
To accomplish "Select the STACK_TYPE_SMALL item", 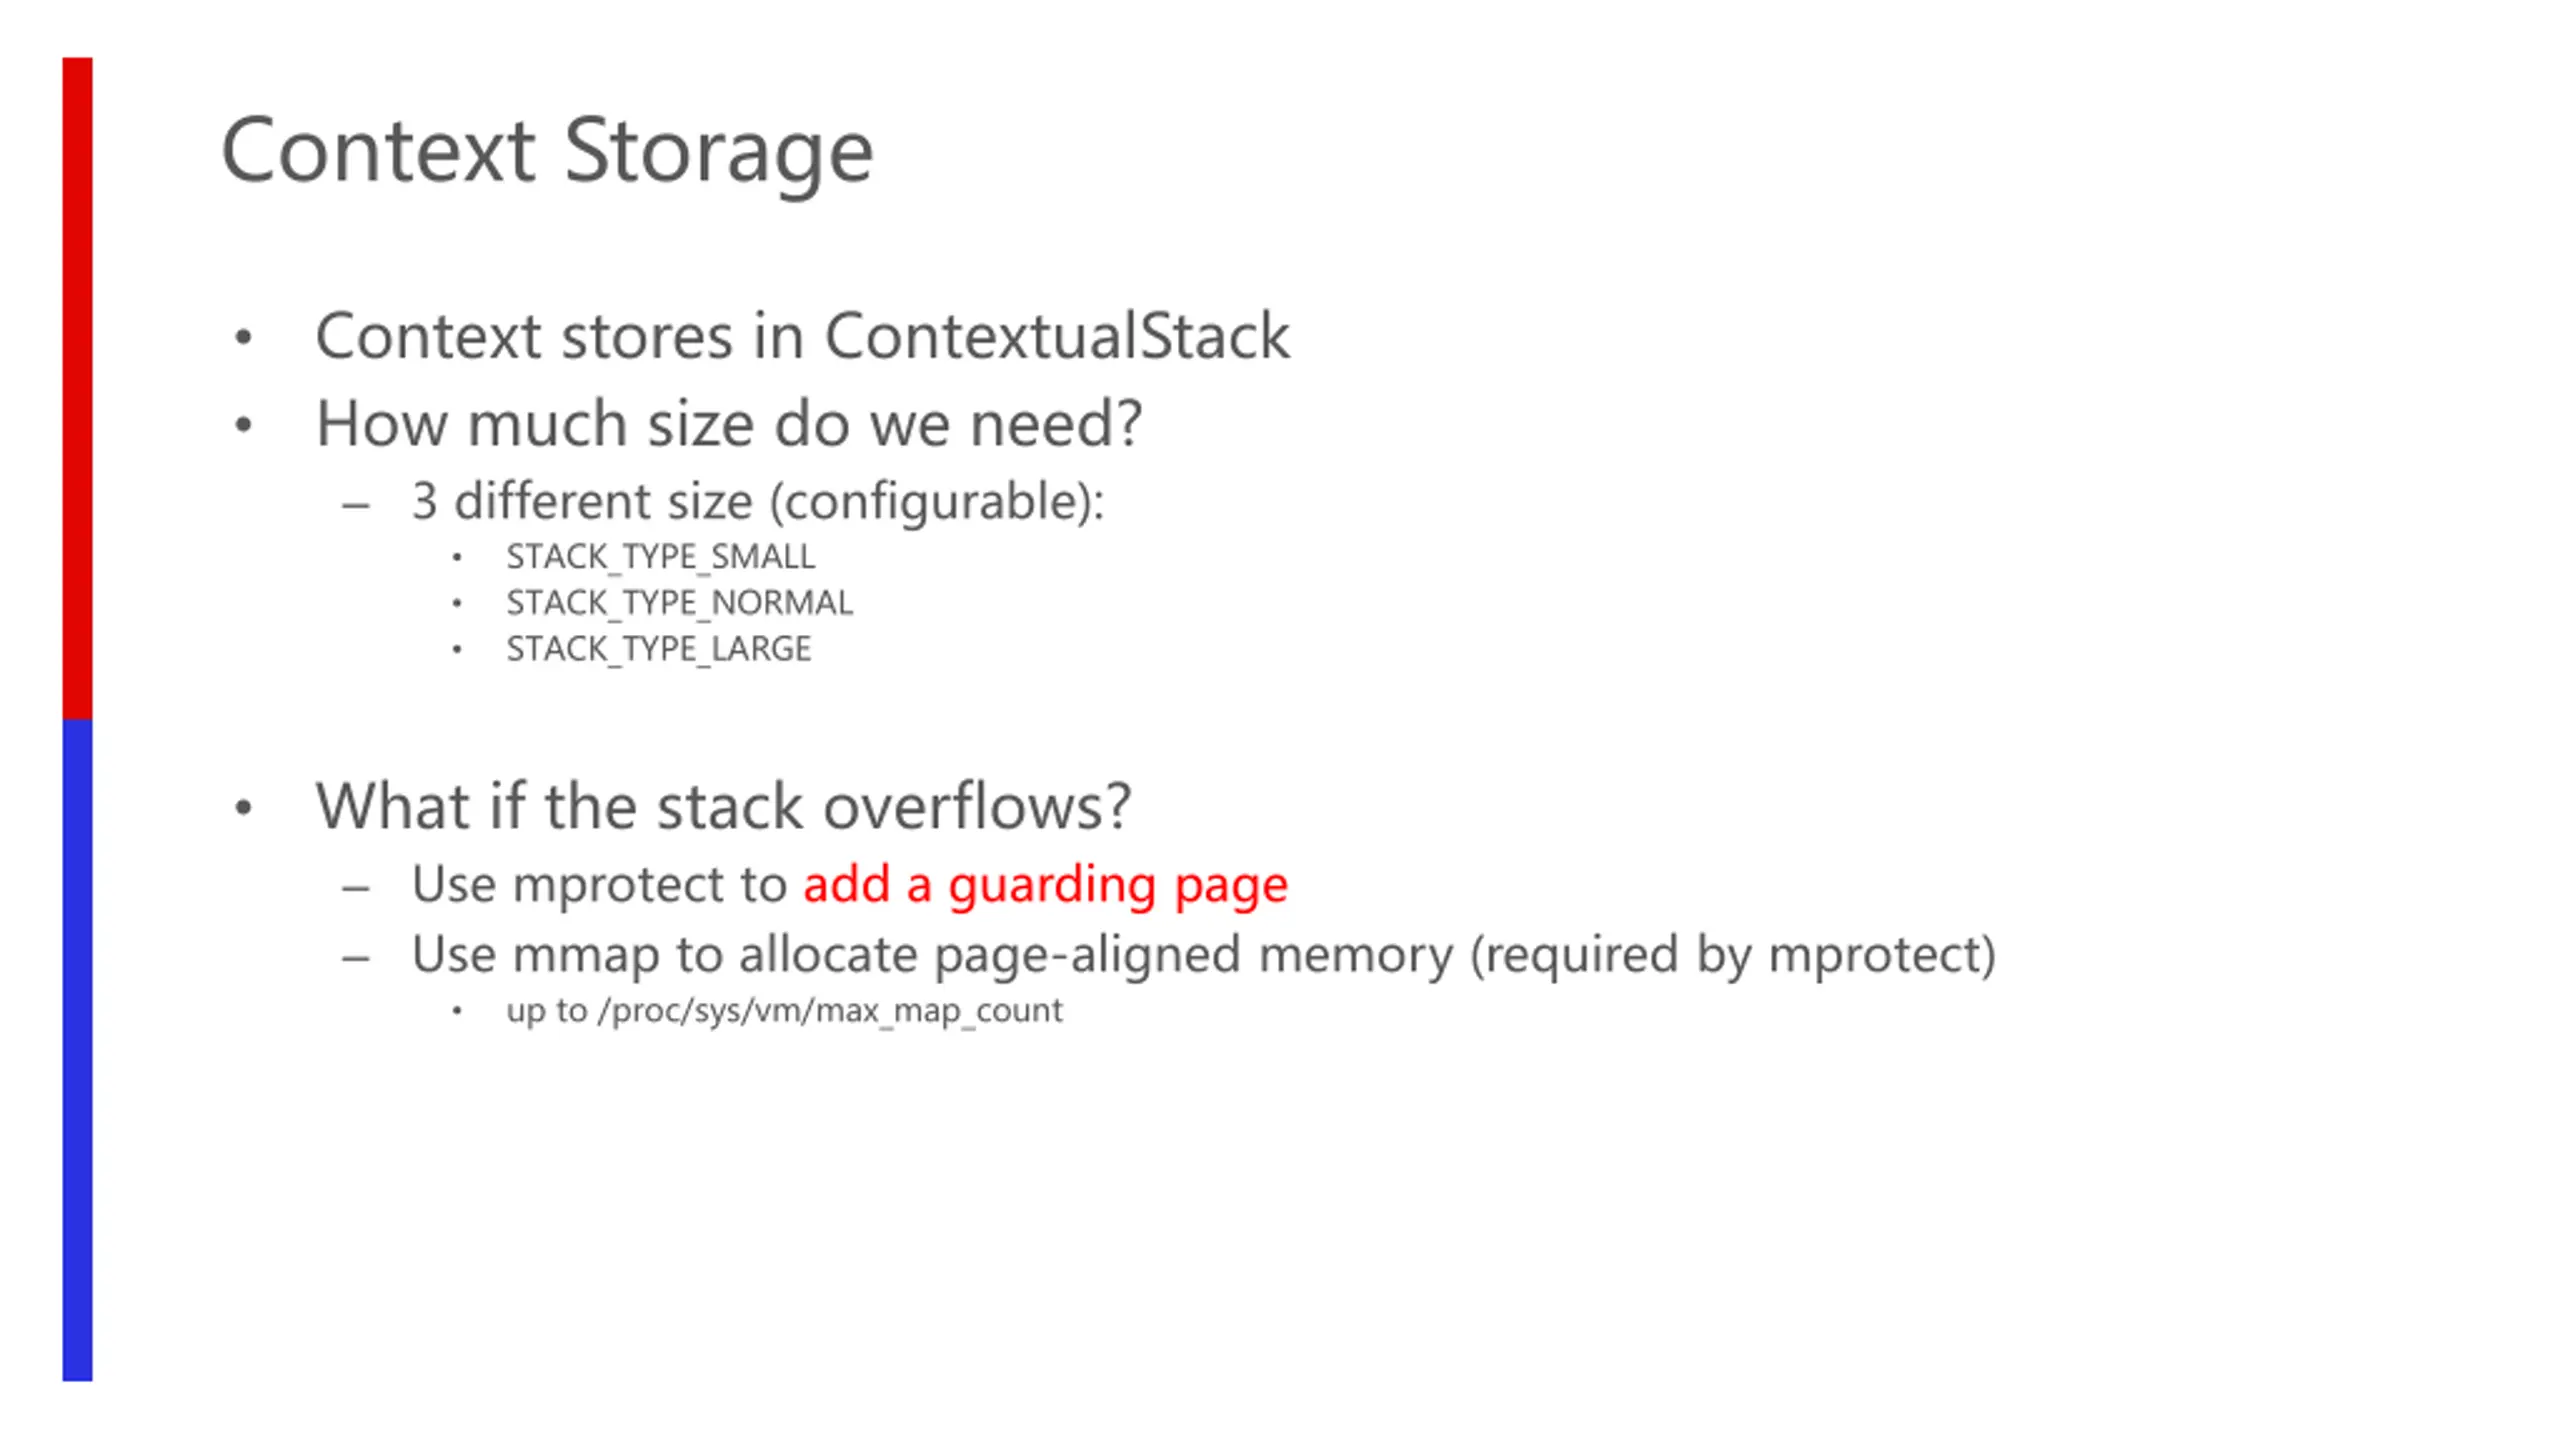I will (x=660, y=557).
